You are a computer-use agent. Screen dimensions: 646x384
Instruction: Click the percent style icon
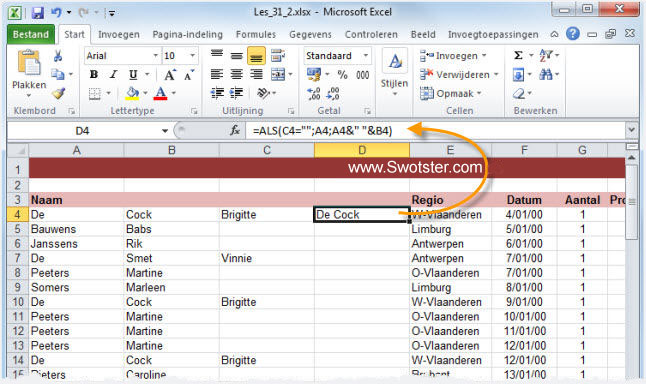[x=342, y=75]
